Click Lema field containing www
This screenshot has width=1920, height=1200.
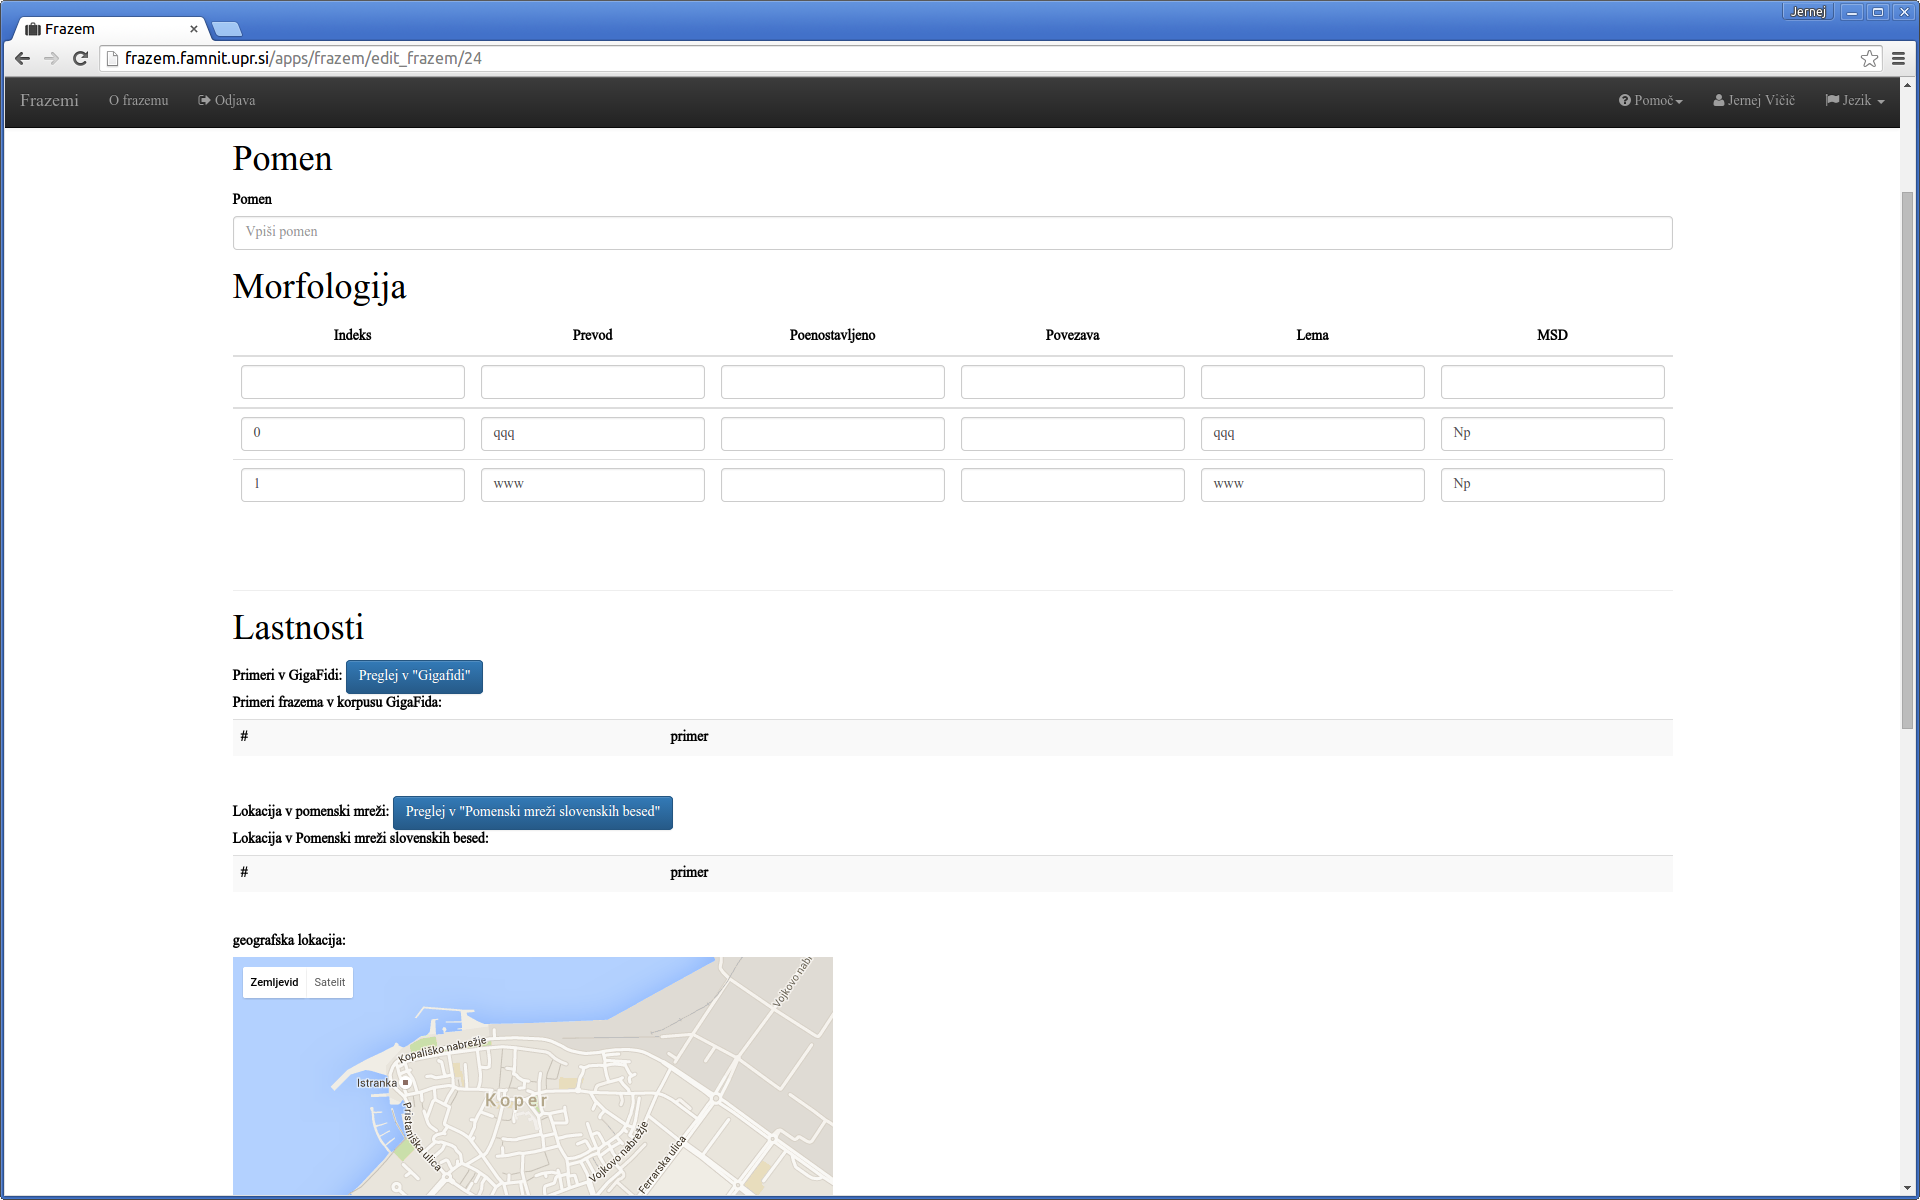(1312, 485)
